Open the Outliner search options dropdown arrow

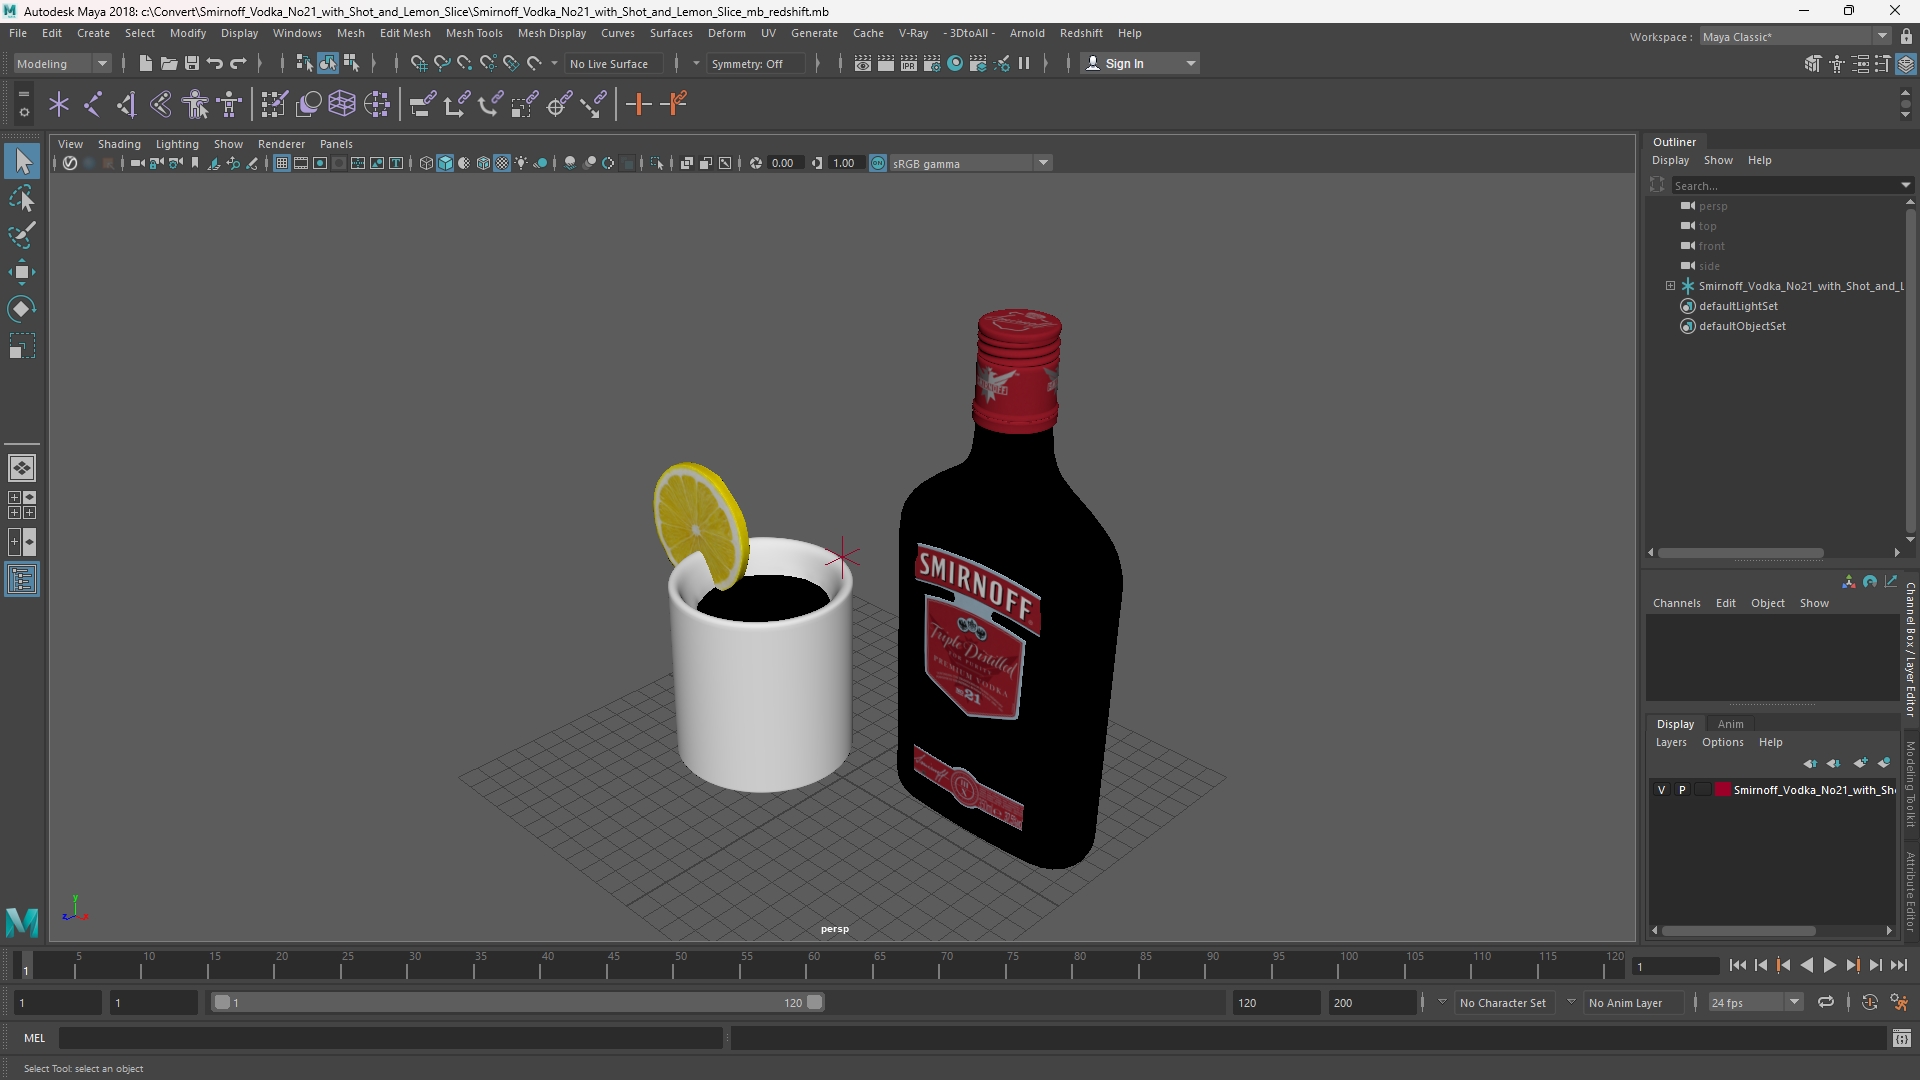(x=1905, y=185)
